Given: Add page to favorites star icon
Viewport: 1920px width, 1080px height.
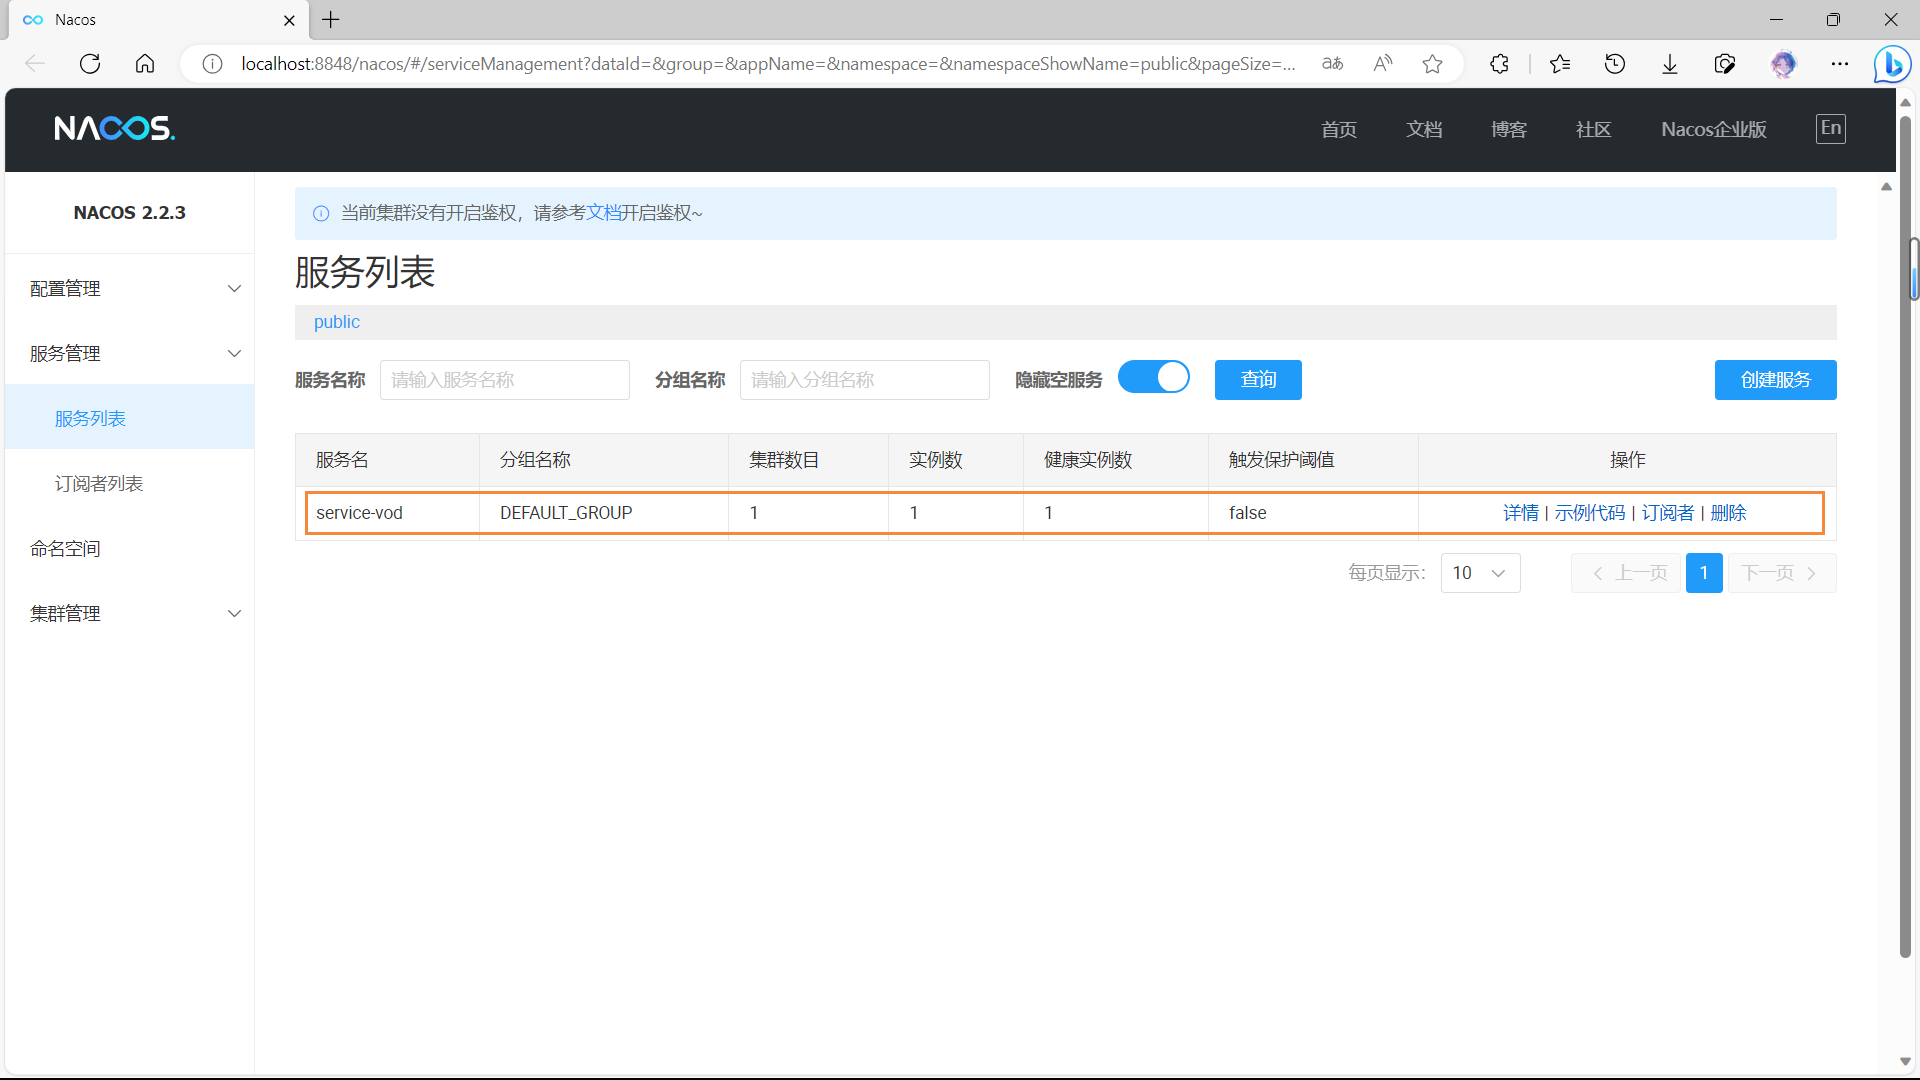Looking at the screenshot, I should pos(1432,64).
